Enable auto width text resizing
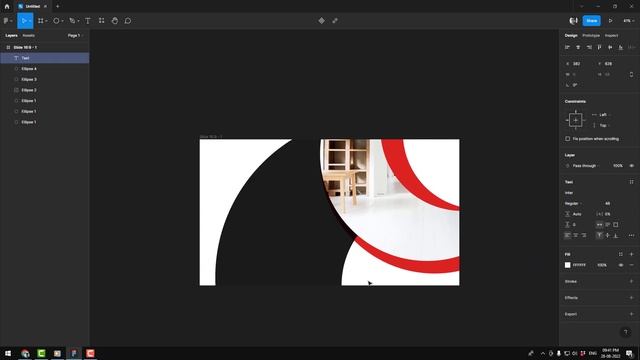 pos(599,224)
